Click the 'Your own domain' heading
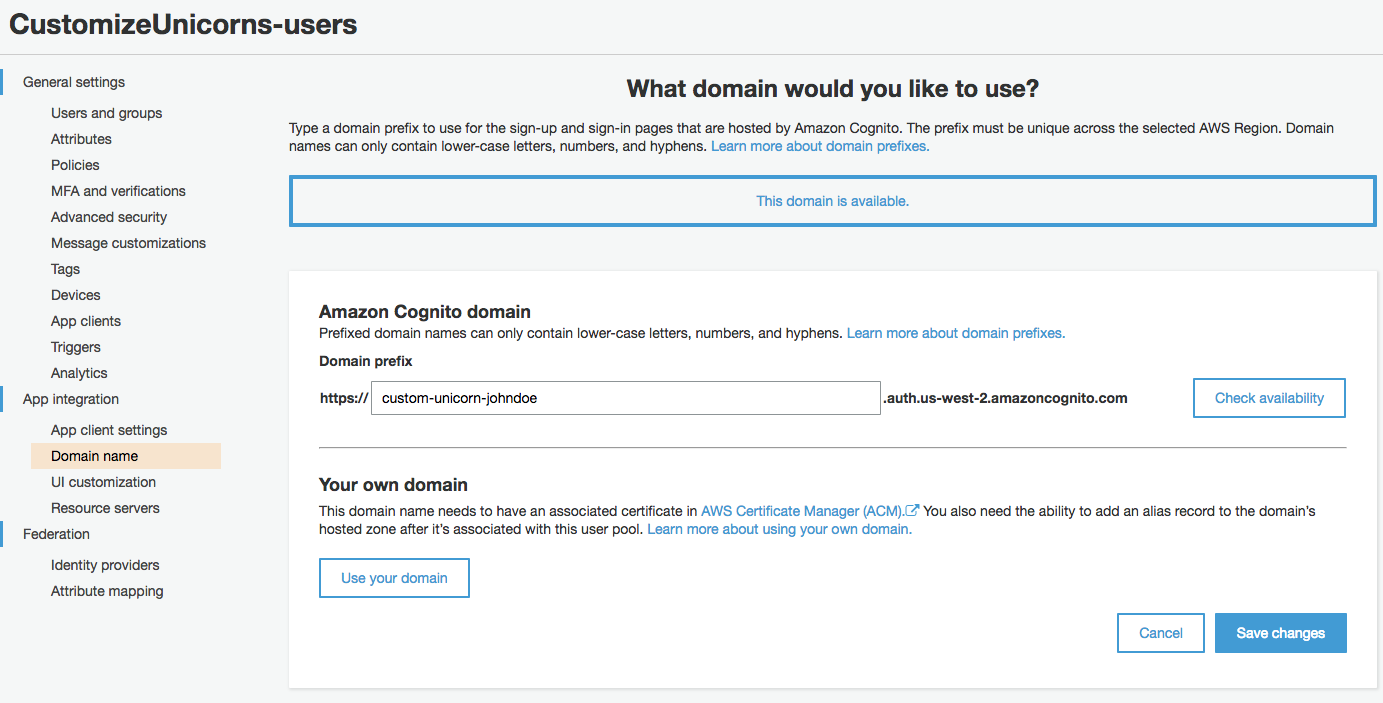 click(393, 485)
